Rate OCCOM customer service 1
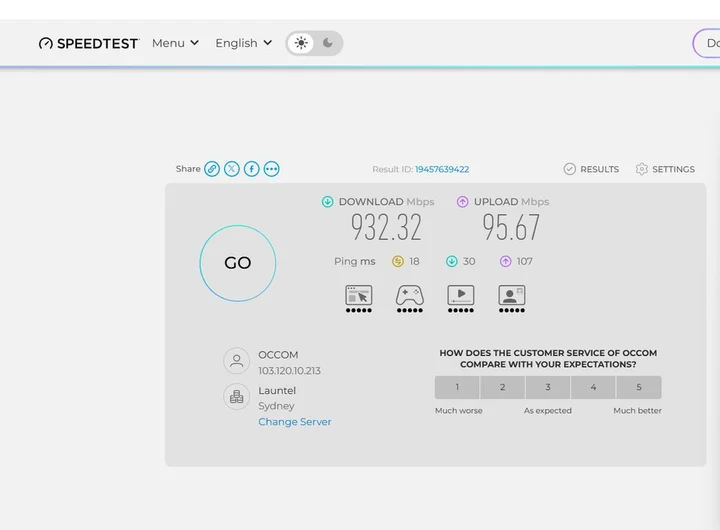The image size is (720, 530). [x=457, y=387]
